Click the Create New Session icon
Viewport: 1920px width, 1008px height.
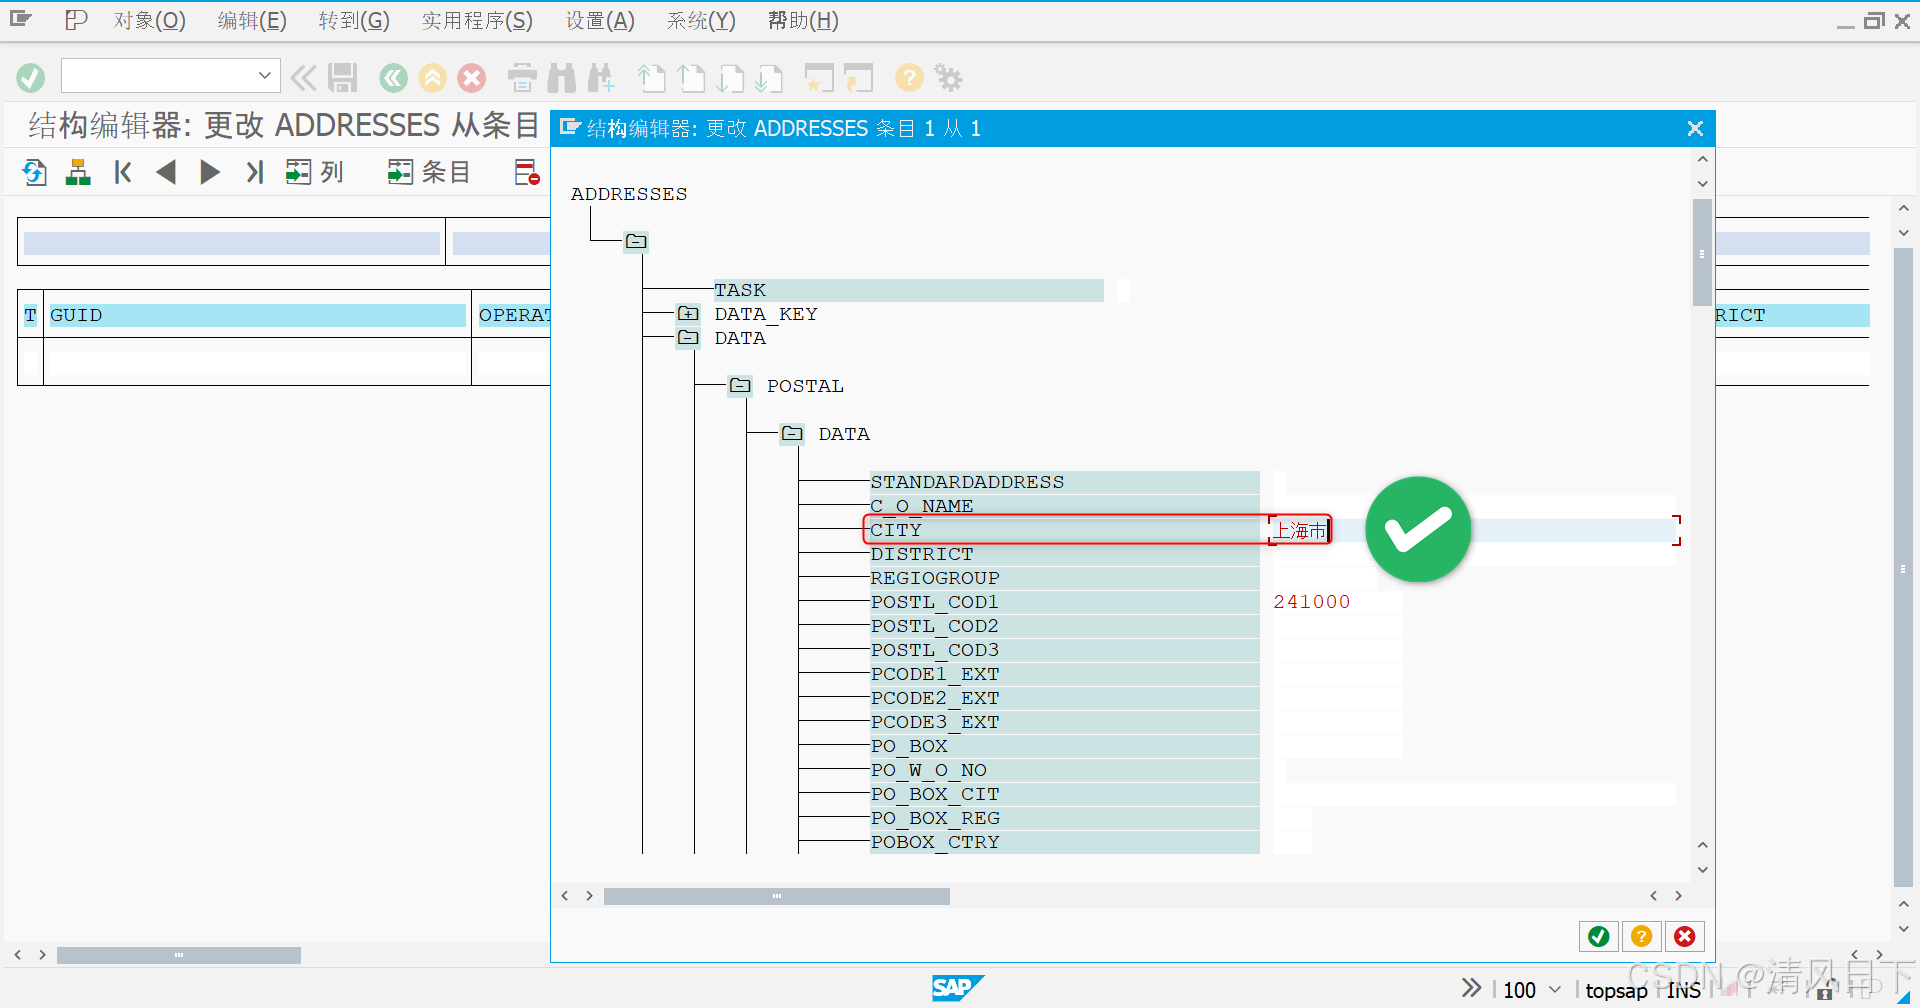819,77
